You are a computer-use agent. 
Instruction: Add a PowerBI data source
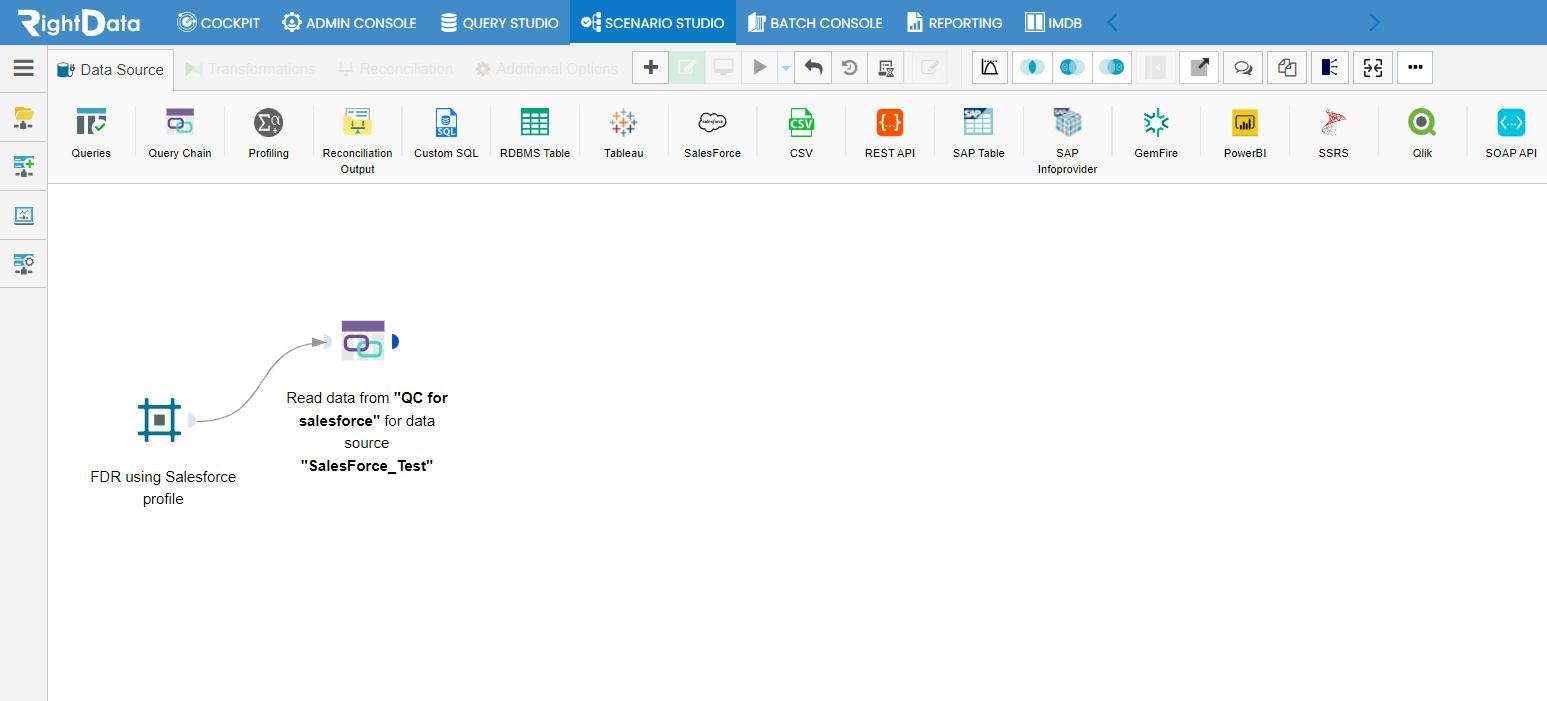[x=1244, y=123]
